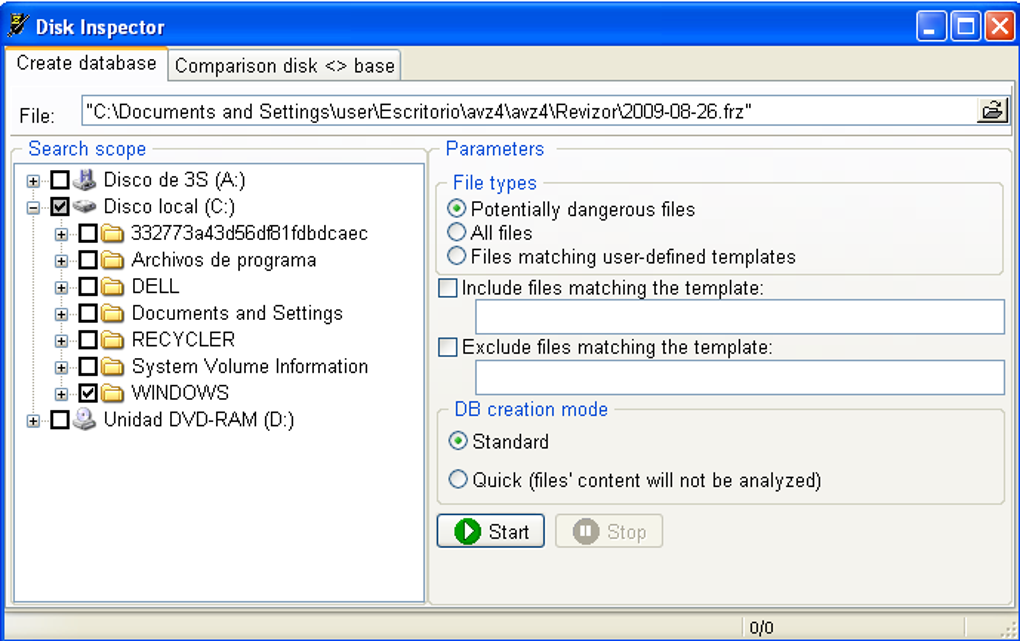The height and width of the screenshot is (641, 1020).
Task: Expand the Documents and Settings folder
Action: click(61, 314)
